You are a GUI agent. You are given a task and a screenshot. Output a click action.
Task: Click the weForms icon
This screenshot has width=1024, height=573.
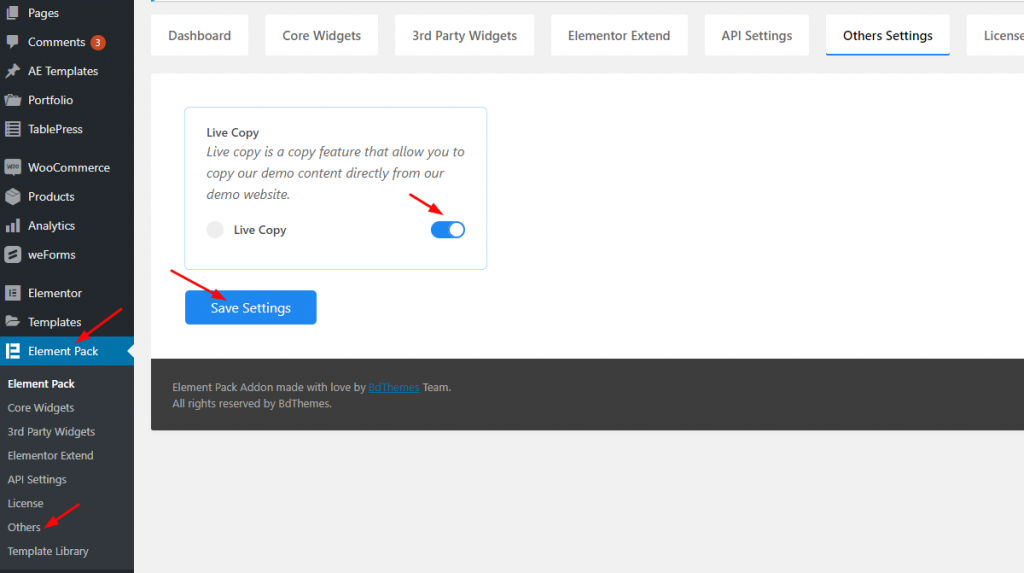pos(12,254)
